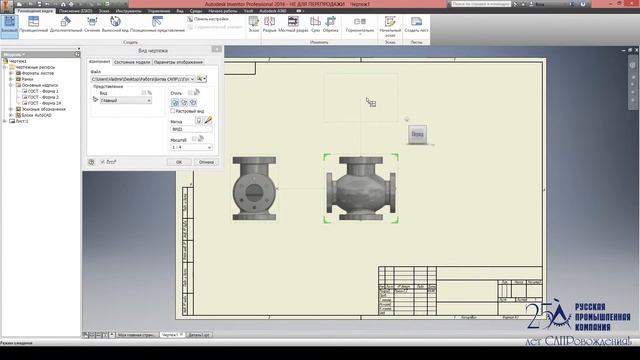Open the Масштаб 1:4 dropdown
Viewport: 640px width, 360px height.
tap(191, 147)
